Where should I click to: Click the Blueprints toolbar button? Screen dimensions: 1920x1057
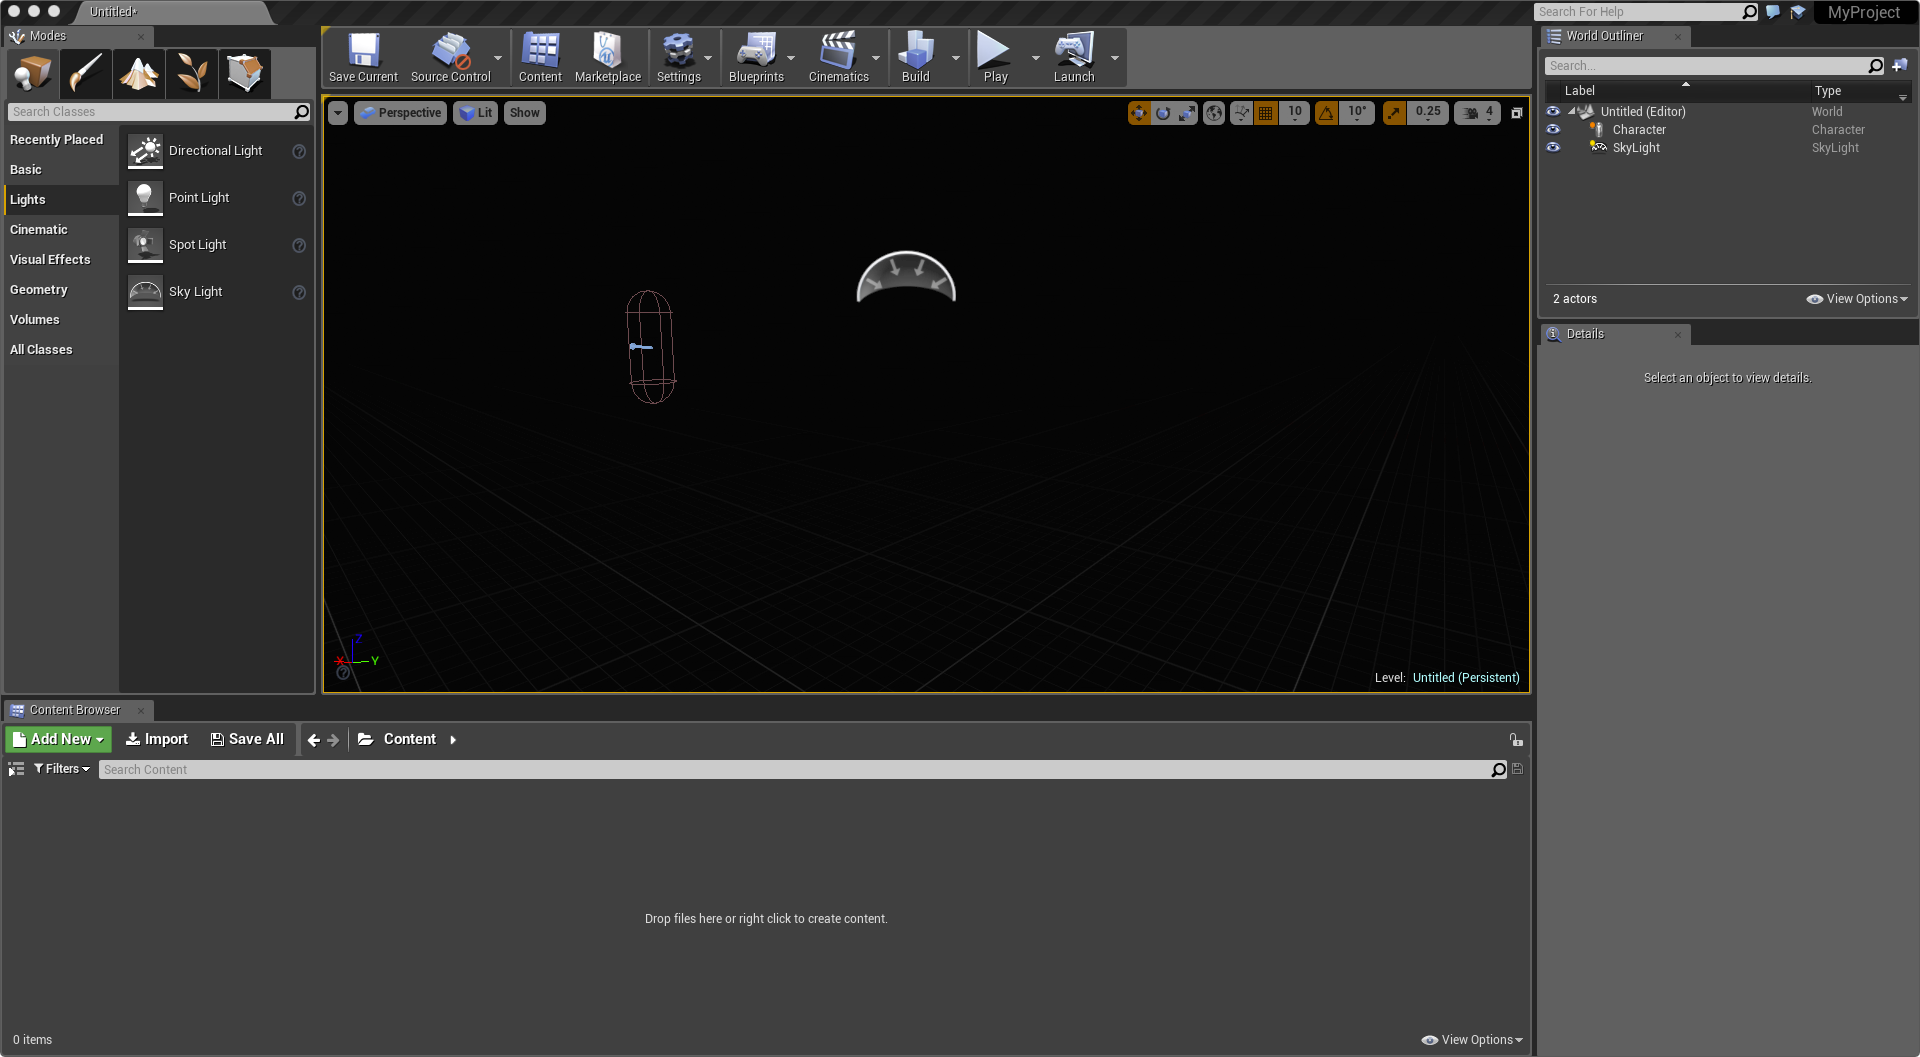(757, 58)
